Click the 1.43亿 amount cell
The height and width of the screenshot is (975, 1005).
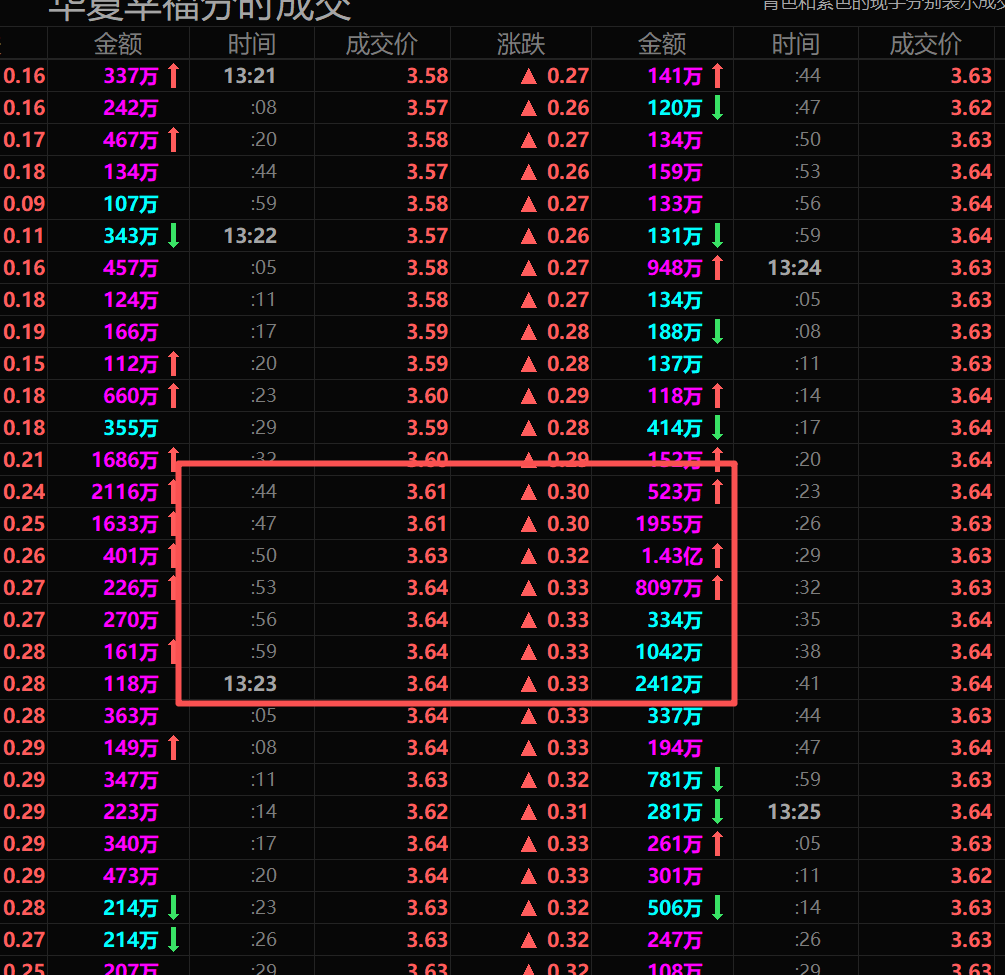pyautogui.click(x=672, y=556)
